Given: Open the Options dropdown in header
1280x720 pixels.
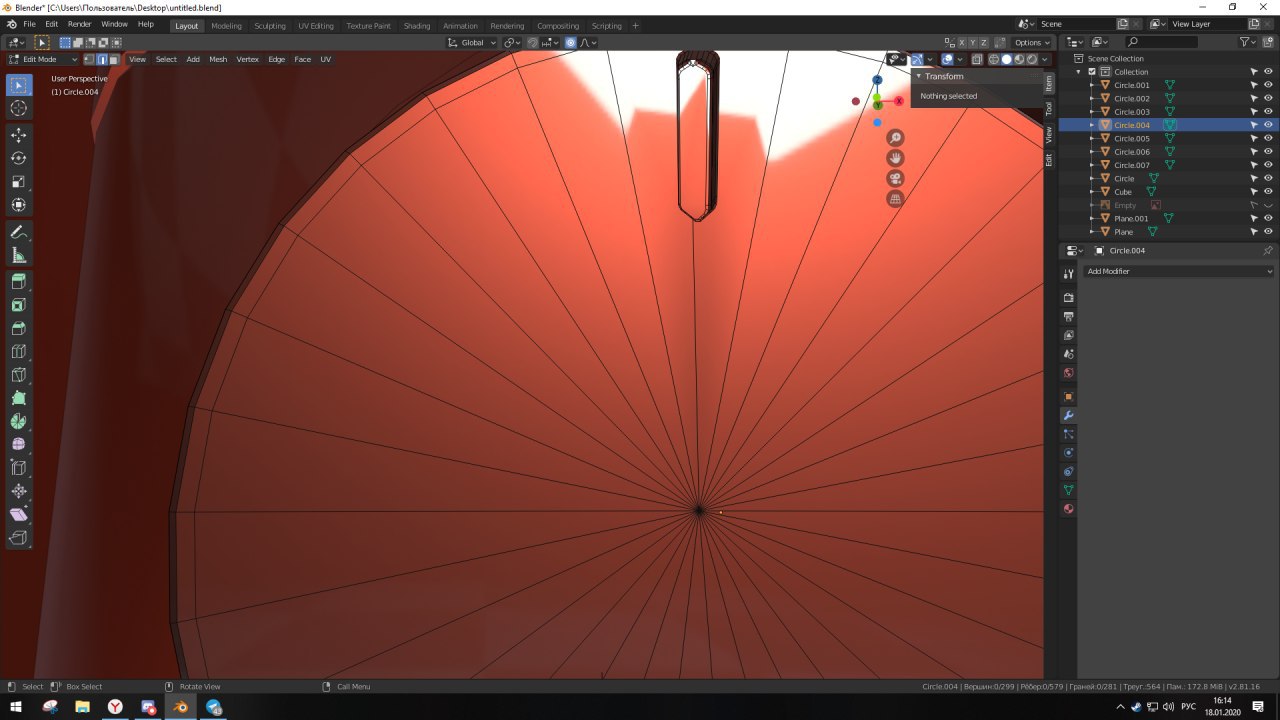Looking at the screenshot, I should 1032,43.
